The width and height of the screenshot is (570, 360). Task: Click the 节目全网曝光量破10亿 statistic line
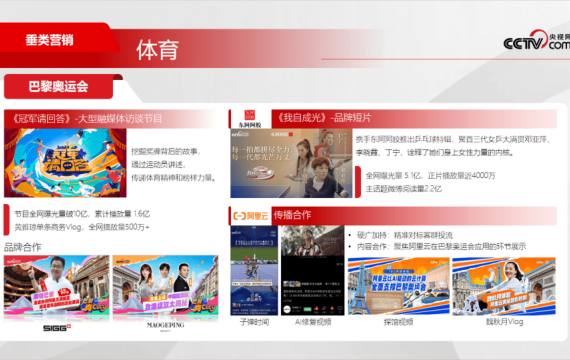[82, 214]
